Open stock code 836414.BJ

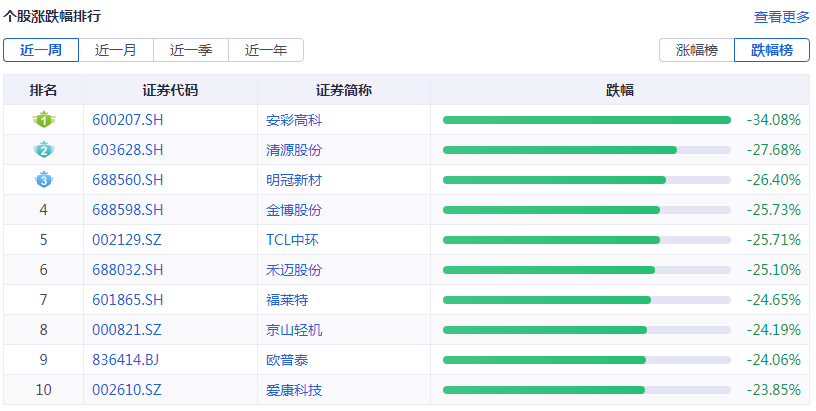tap(126, 360)
